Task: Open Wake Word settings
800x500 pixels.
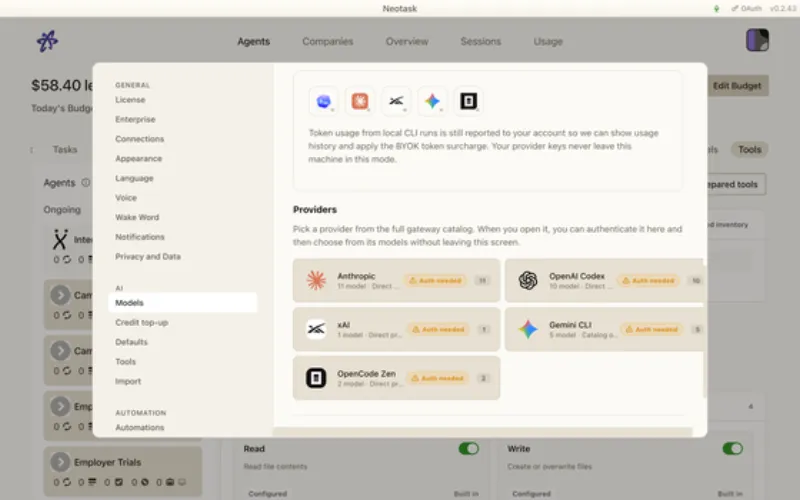Action: pyautogui.click(x=137, y=217)
